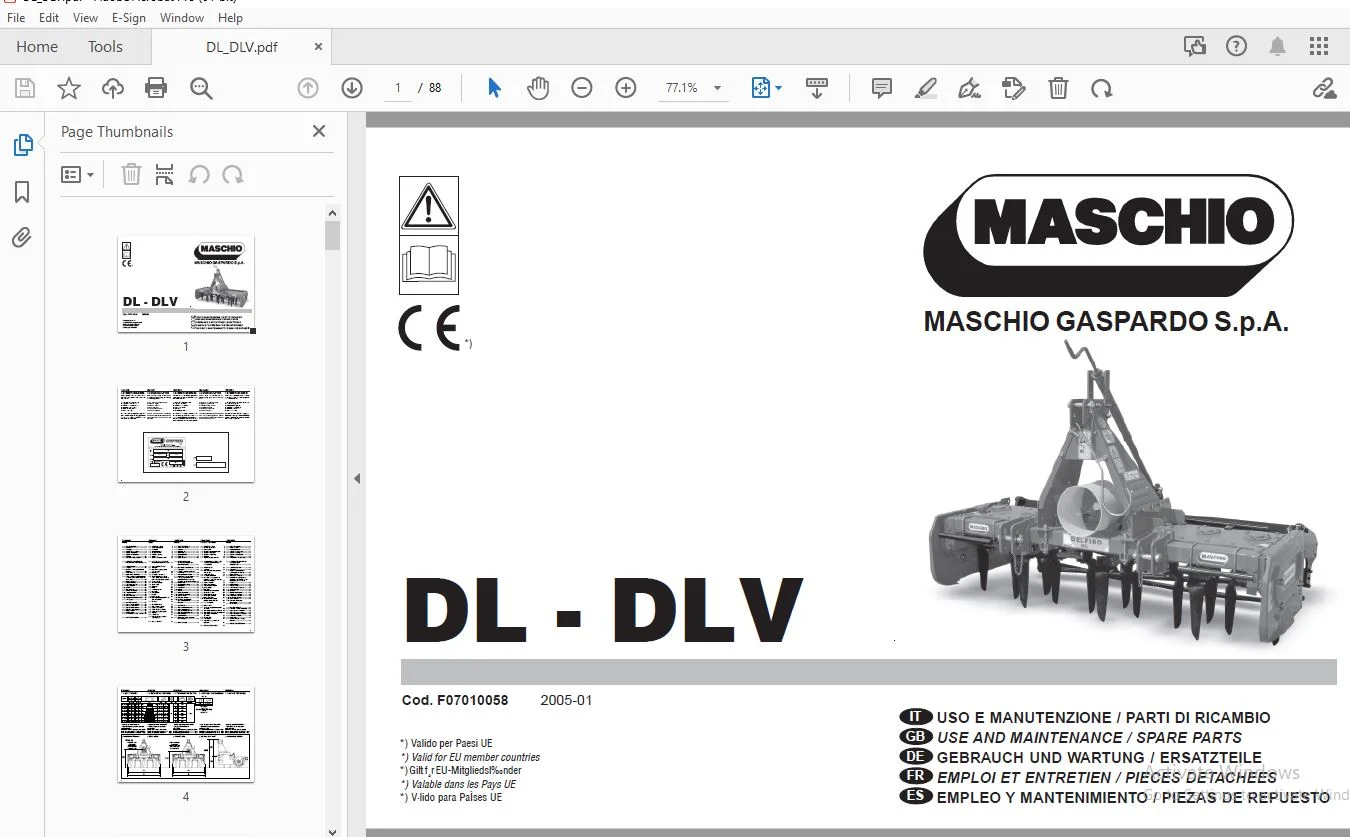Activate the Hand pan tool

pos(538,88)
